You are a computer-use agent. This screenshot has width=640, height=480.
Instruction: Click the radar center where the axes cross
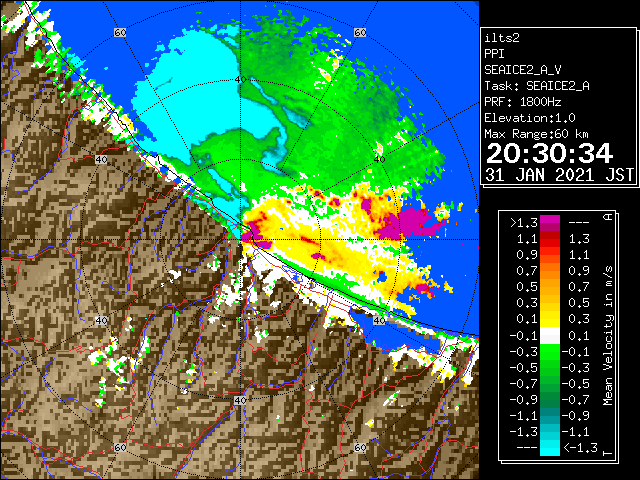click(240, 240)
